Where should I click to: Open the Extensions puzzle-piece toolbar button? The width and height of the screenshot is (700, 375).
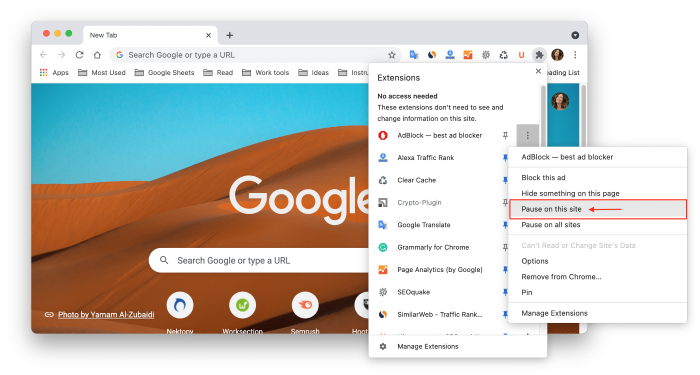click(x=539, y=55)
